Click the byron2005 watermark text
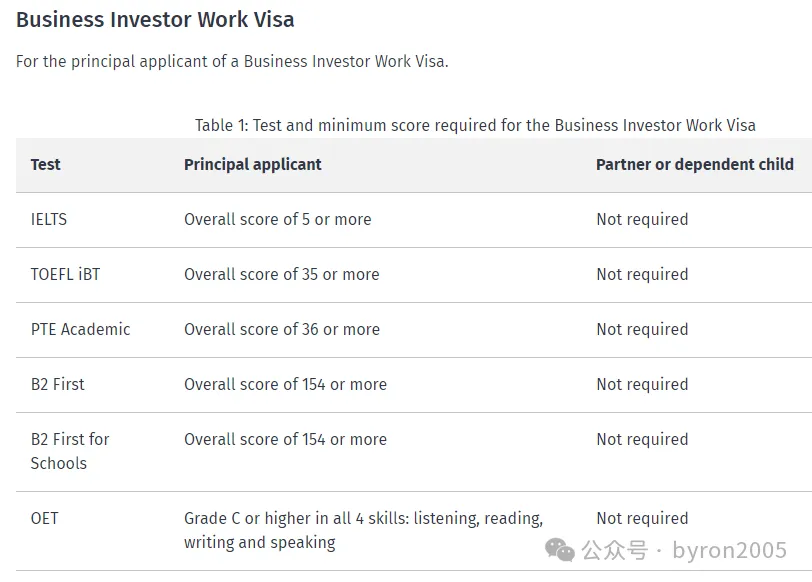Image resolution: width=812 pixels, height=582 pixels. point(730,550)
